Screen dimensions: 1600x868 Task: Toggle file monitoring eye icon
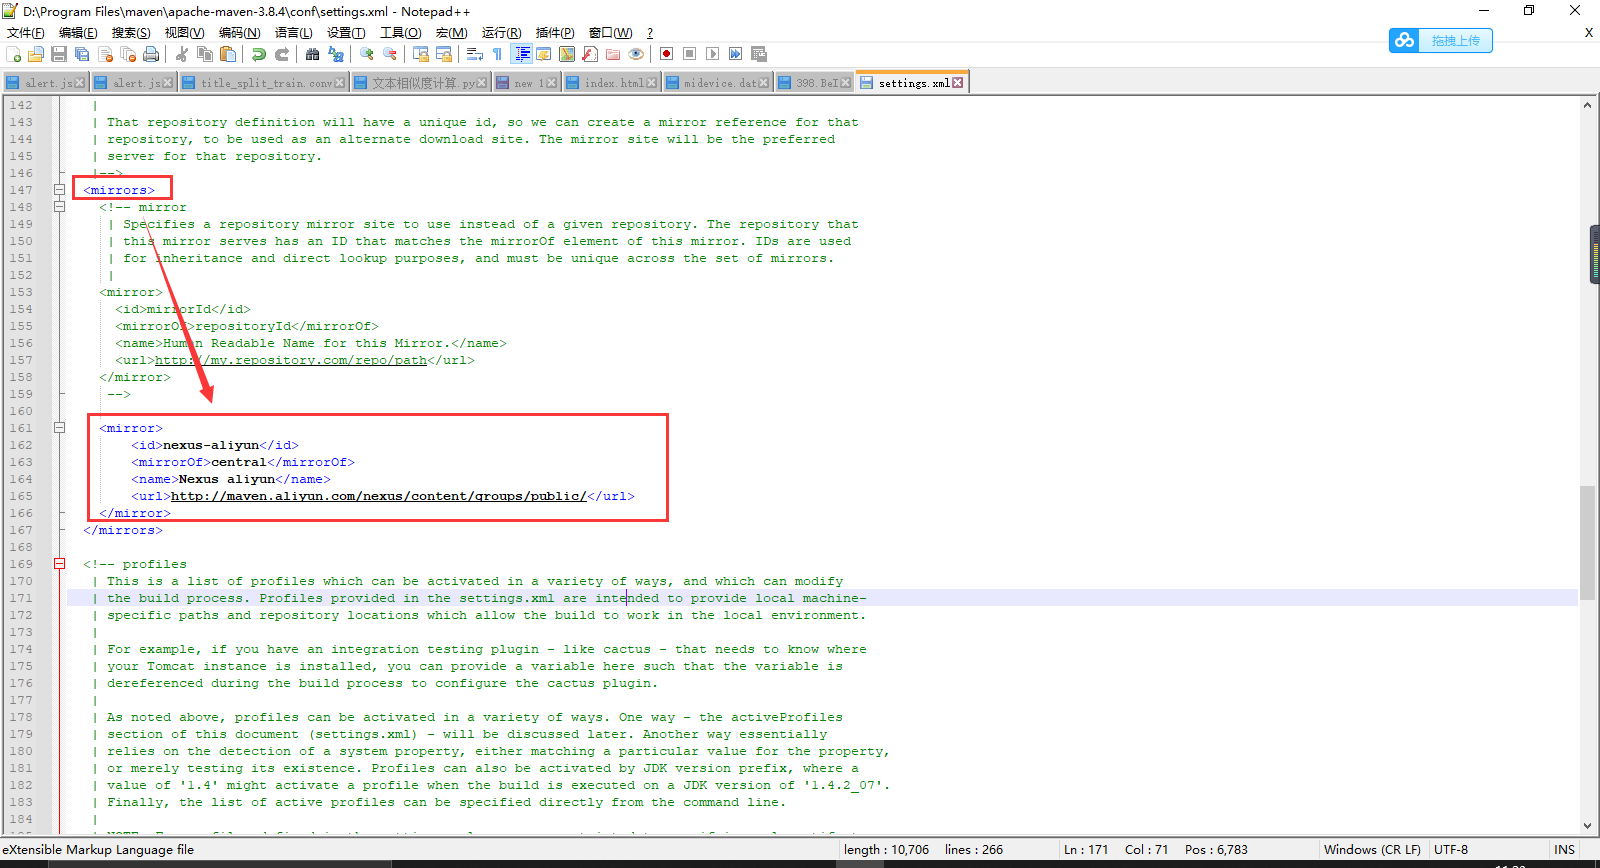tap(636, 54)
